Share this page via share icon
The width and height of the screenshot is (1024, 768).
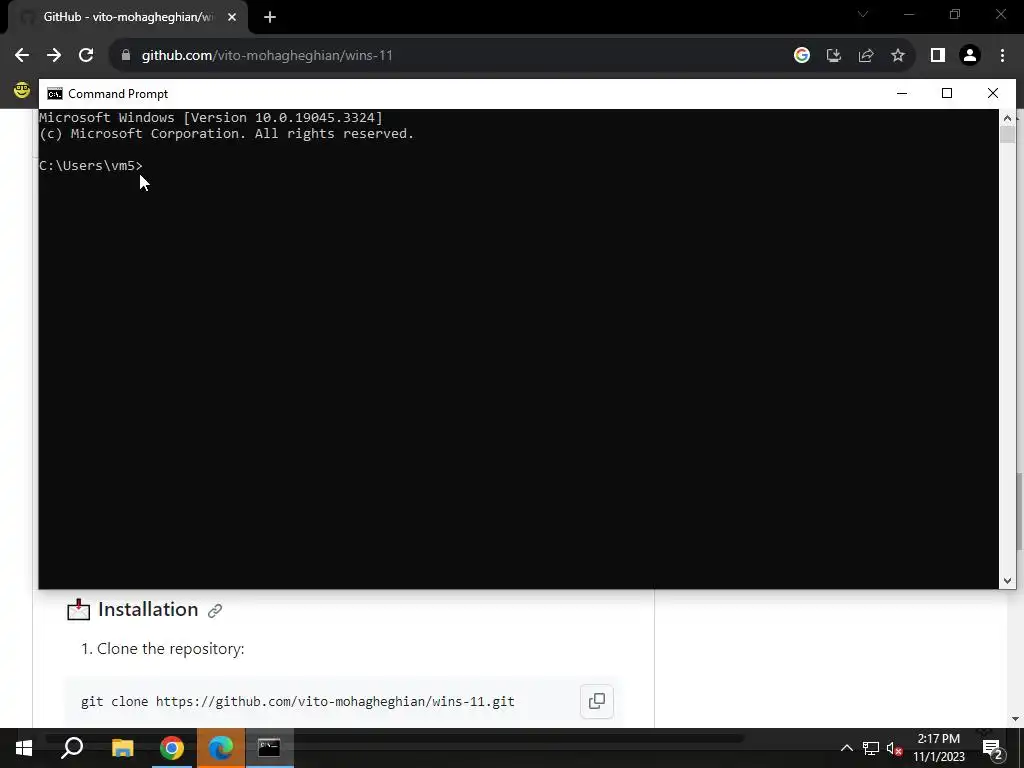866,56
